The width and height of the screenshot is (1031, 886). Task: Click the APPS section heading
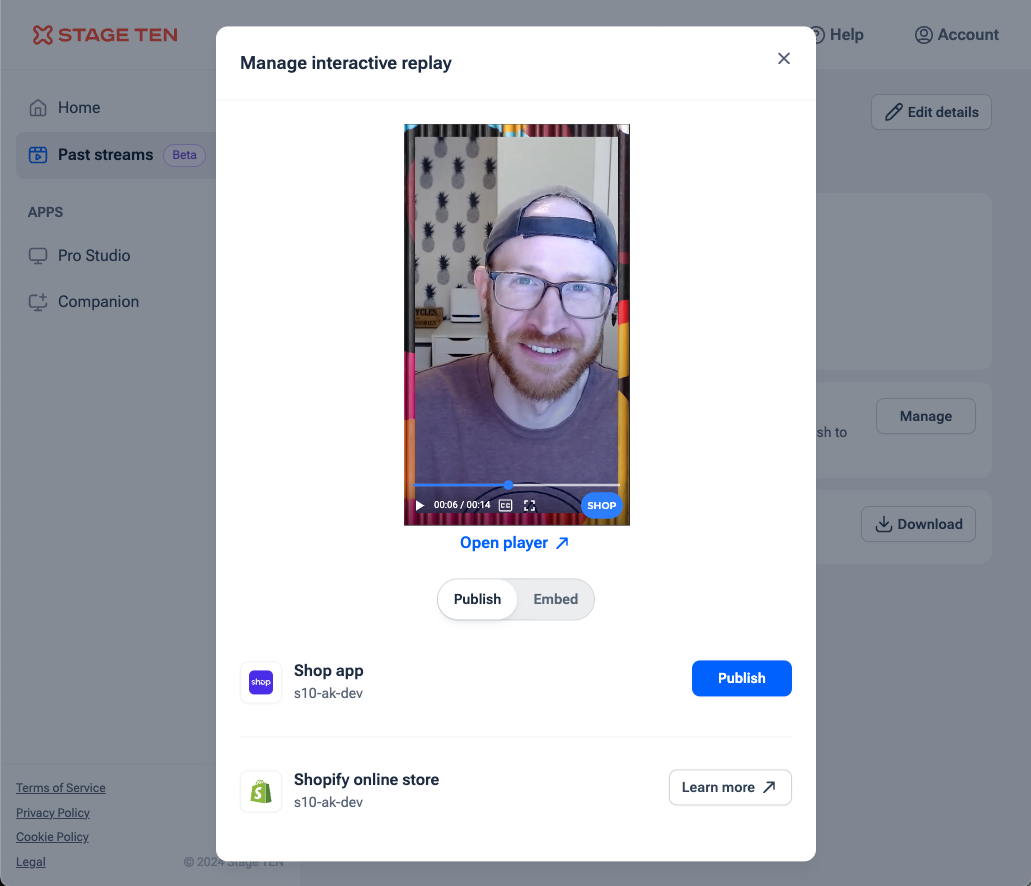click(45, 212)
